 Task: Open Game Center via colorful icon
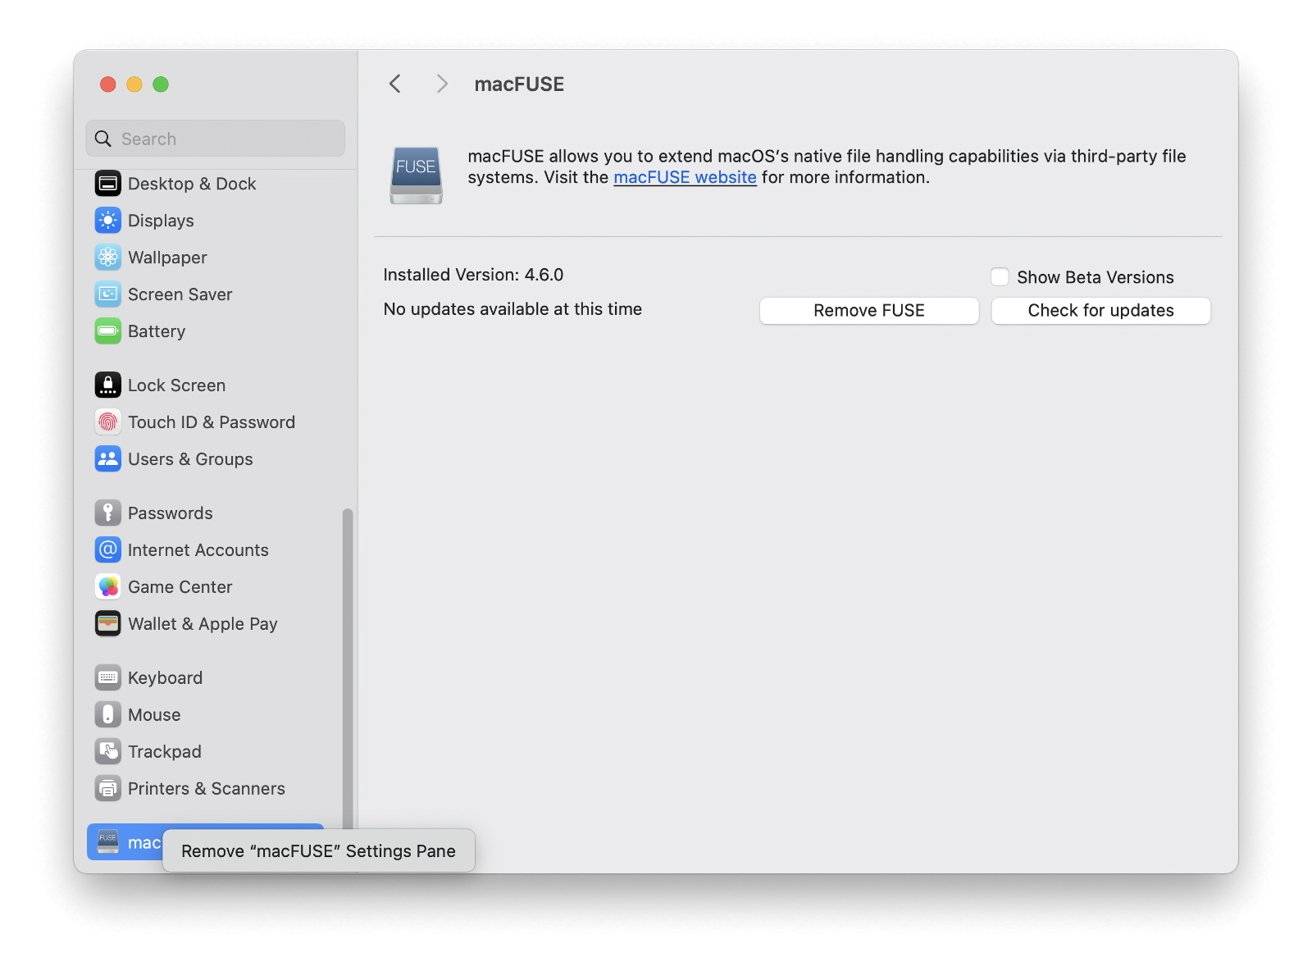(x=108, y=587)
